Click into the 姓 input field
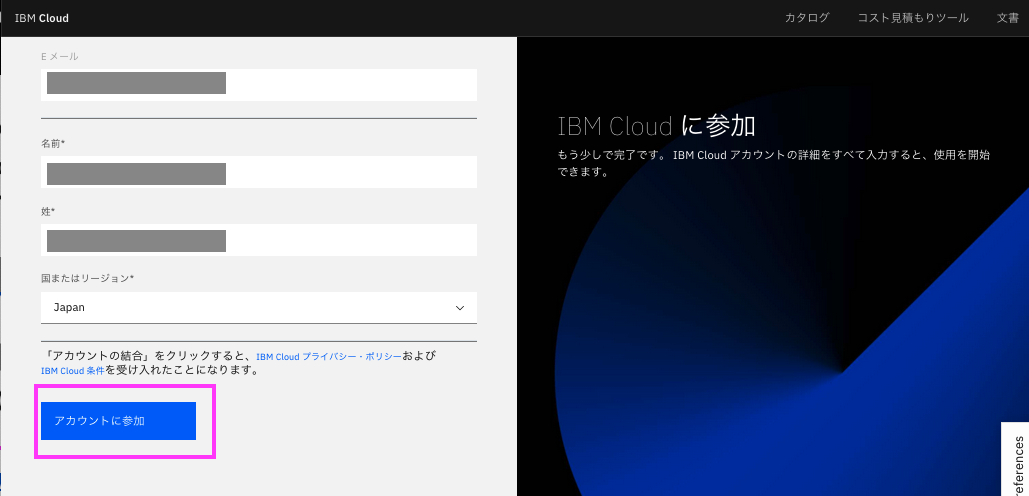This screenshot has height=496, width=1029. tap(259, 240)
